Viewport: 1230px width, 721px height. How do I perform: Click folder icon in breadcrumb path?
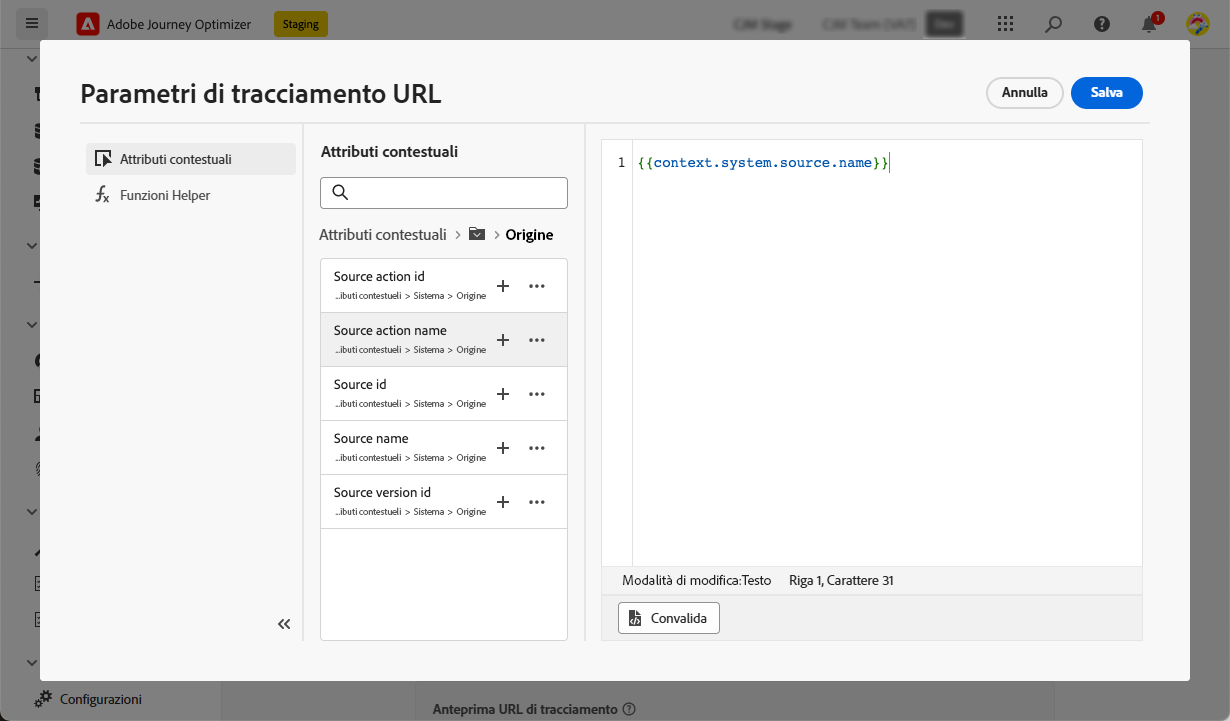[x=477, y=234]
